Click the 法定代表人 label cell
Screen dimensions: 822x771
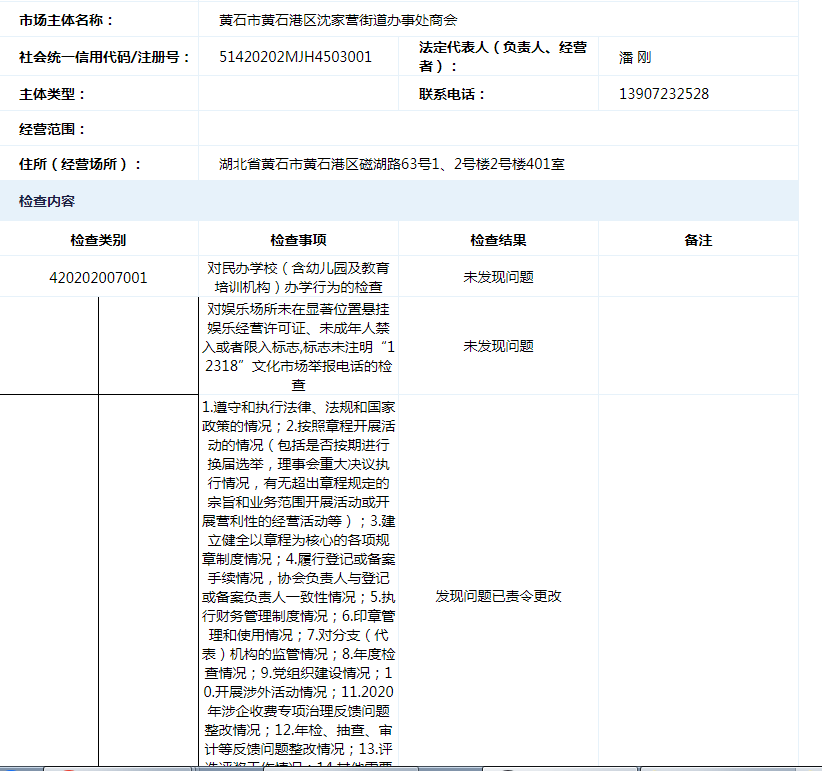coord(503,57)
